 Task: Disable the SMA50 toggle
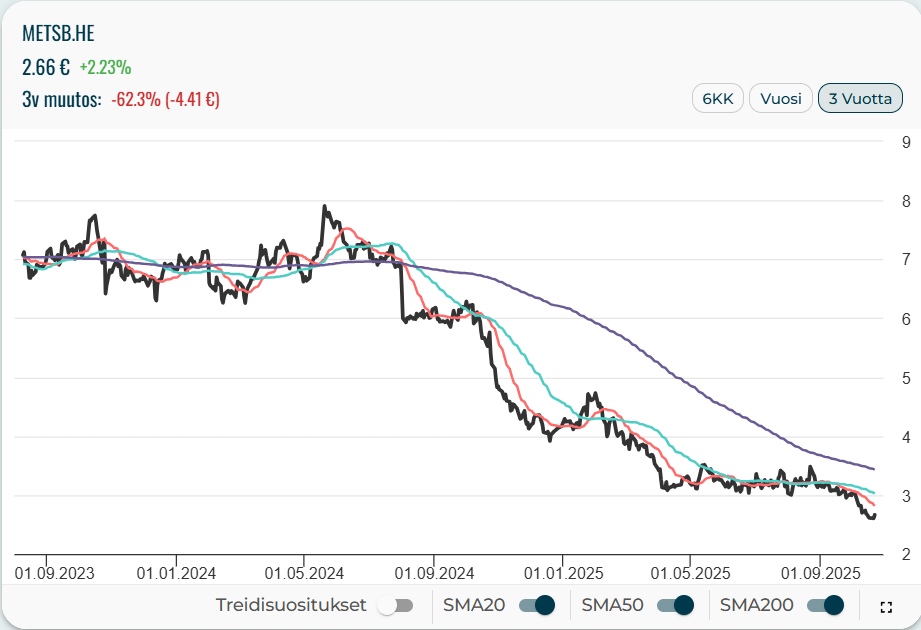676,605
